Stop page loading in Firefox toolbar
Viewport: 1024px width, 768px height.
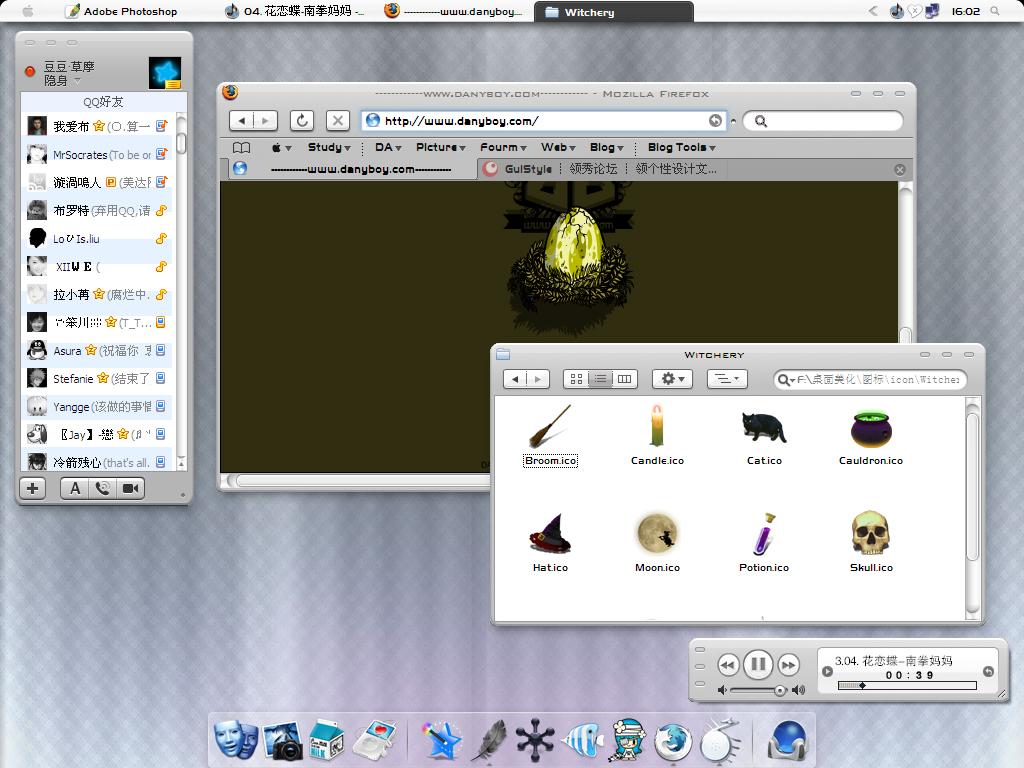tap(338, 120)
